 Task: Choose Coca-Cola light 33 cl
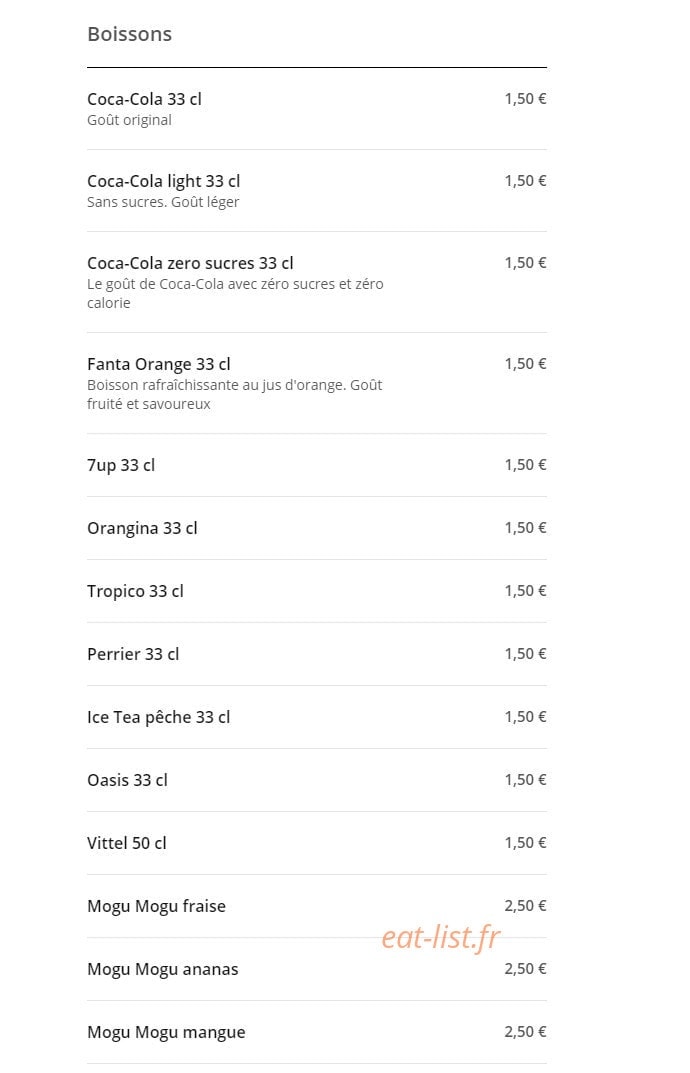(316, 191)
